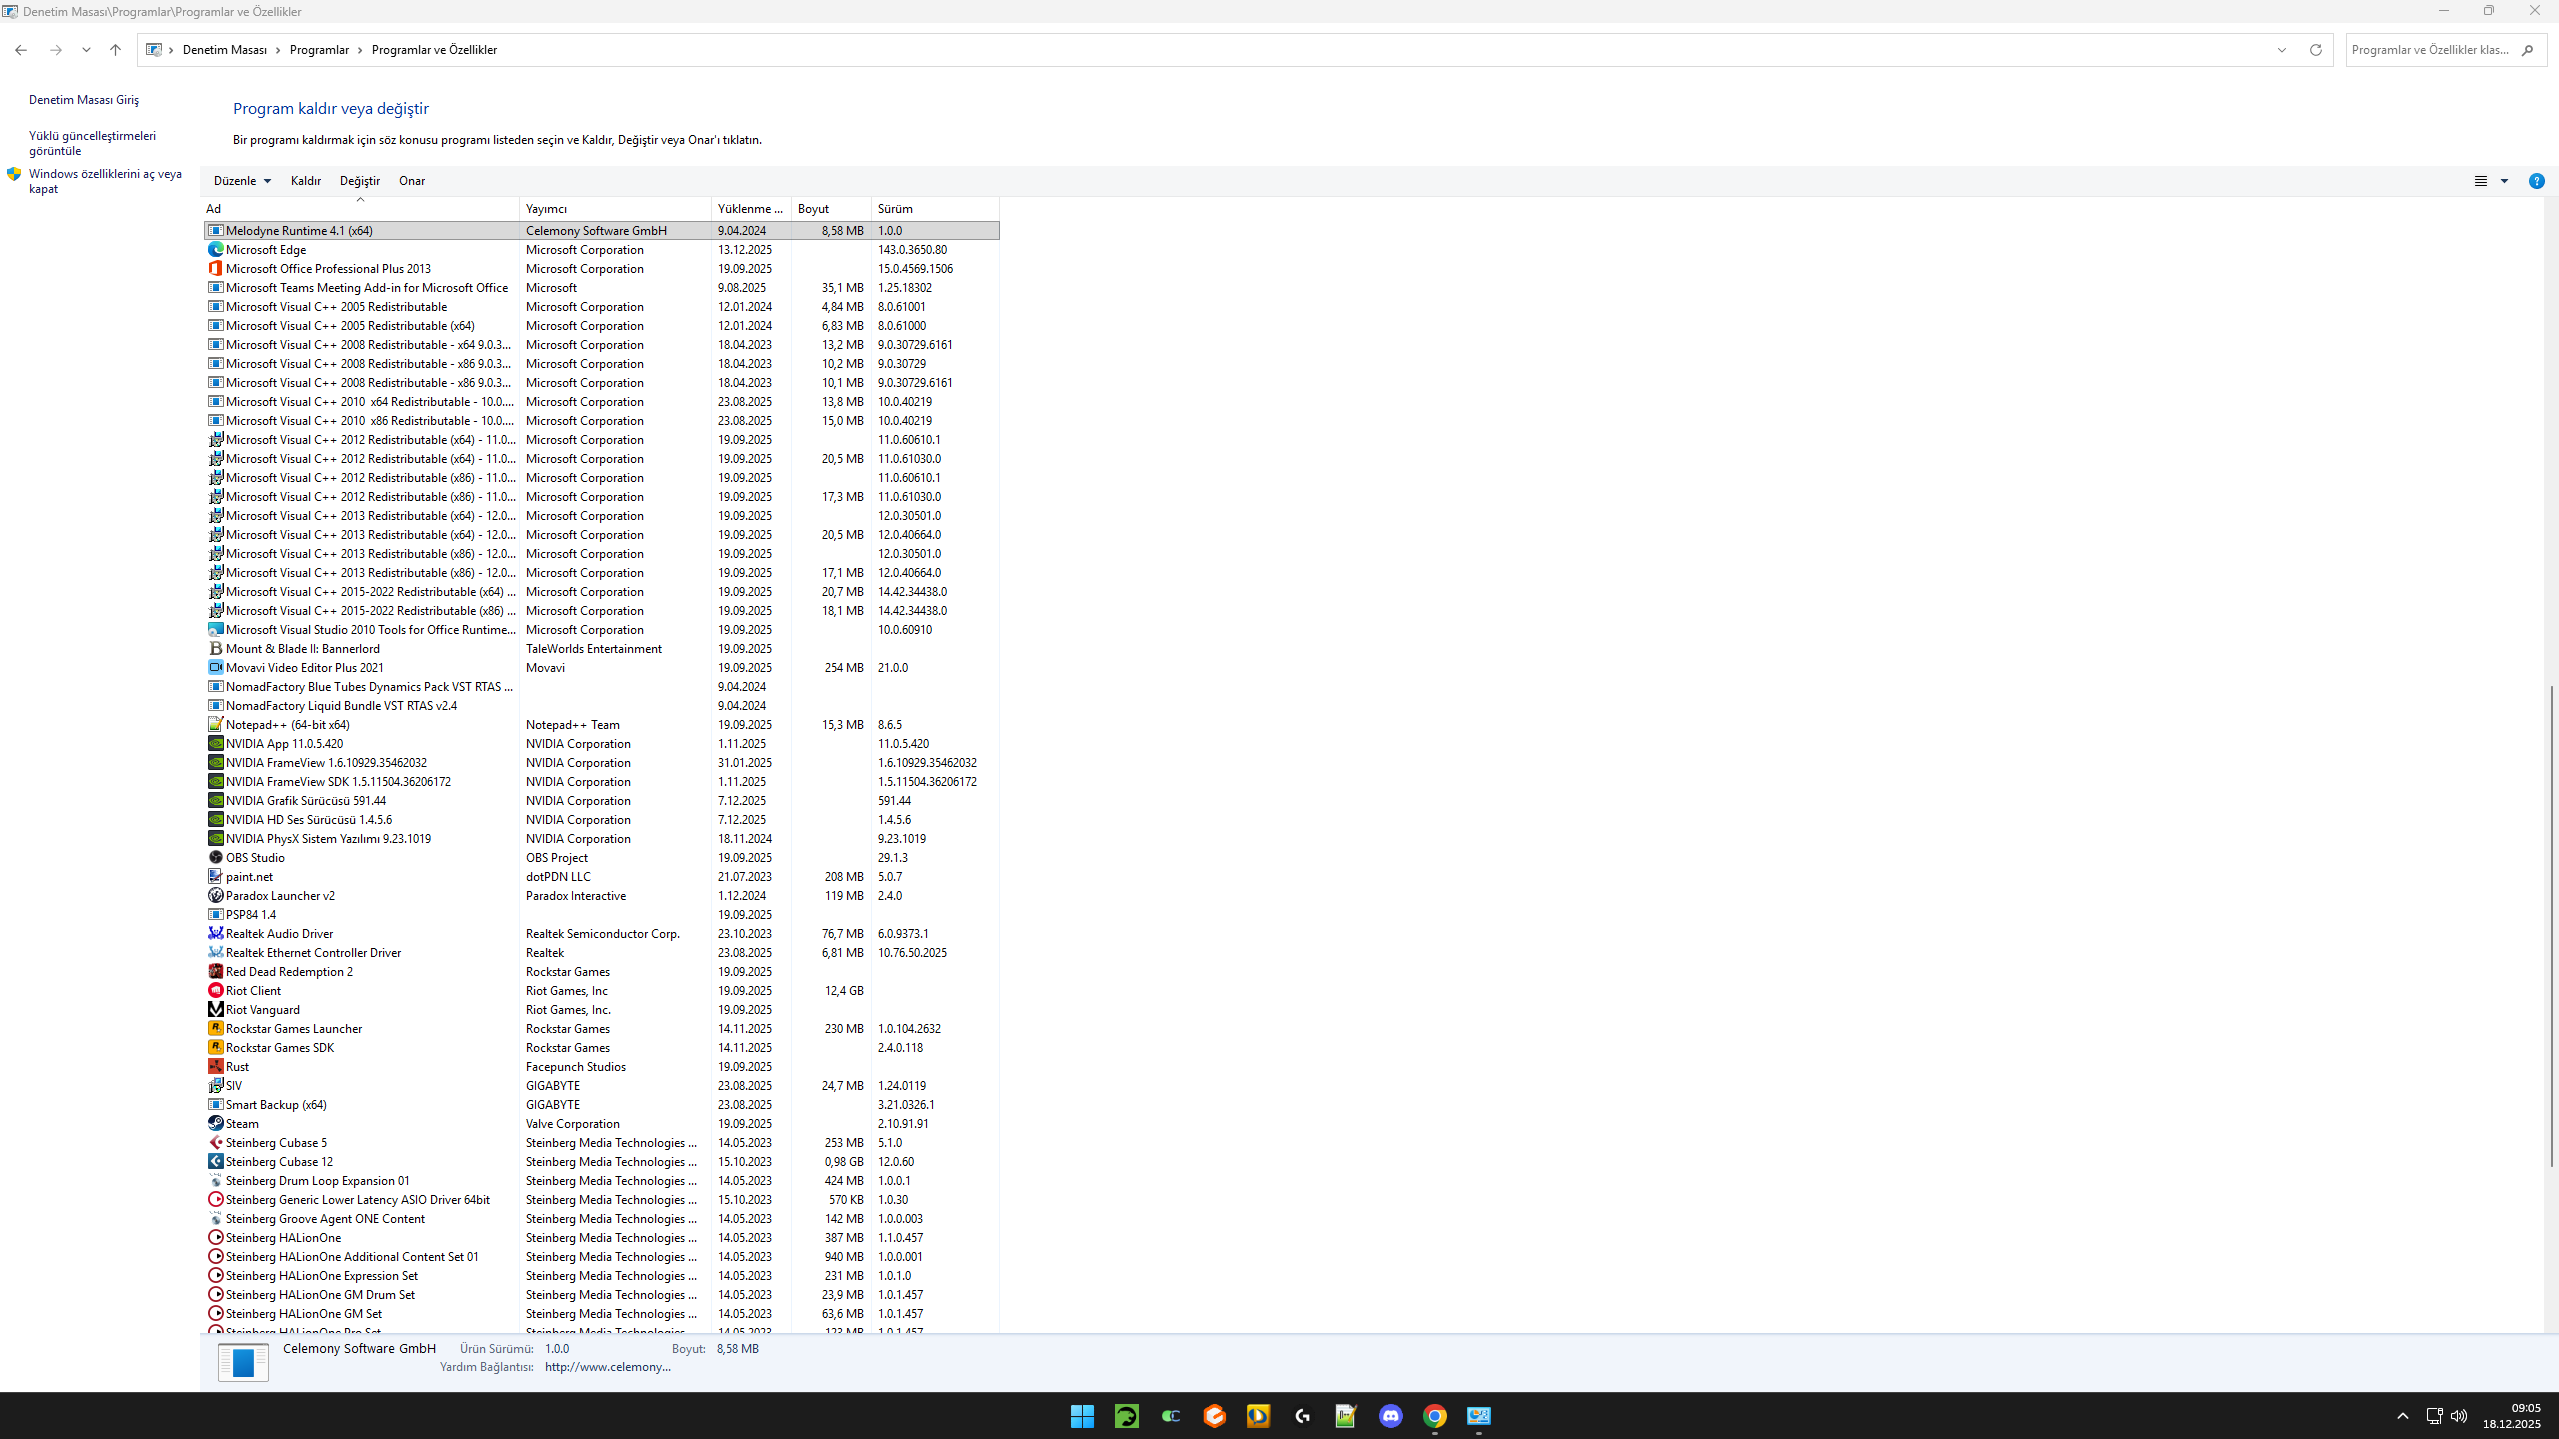This screenshot has height=1439, width=2559.
Task: Click the Onar toolbar command
Action: pyautogui.click(x=412, y=181)
